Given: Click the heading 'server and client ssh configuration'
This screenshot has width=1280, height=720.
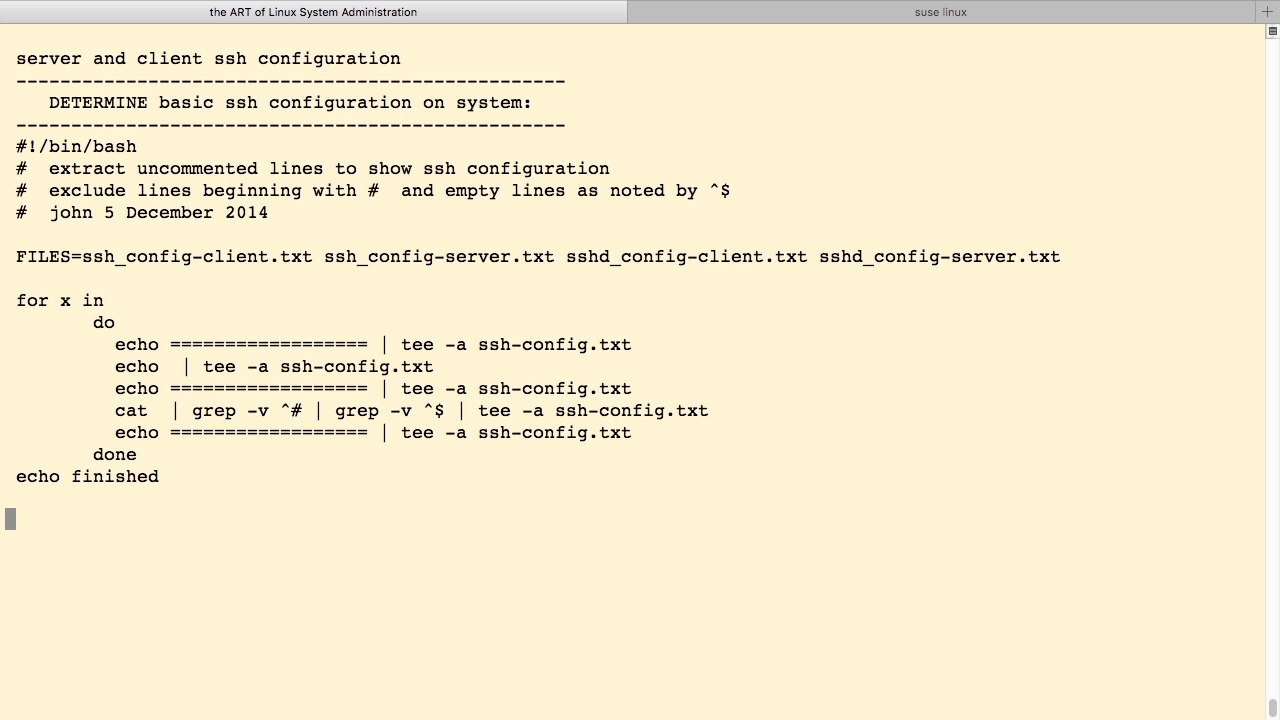Looking at the screenshot, I should [x=208, y=59].
